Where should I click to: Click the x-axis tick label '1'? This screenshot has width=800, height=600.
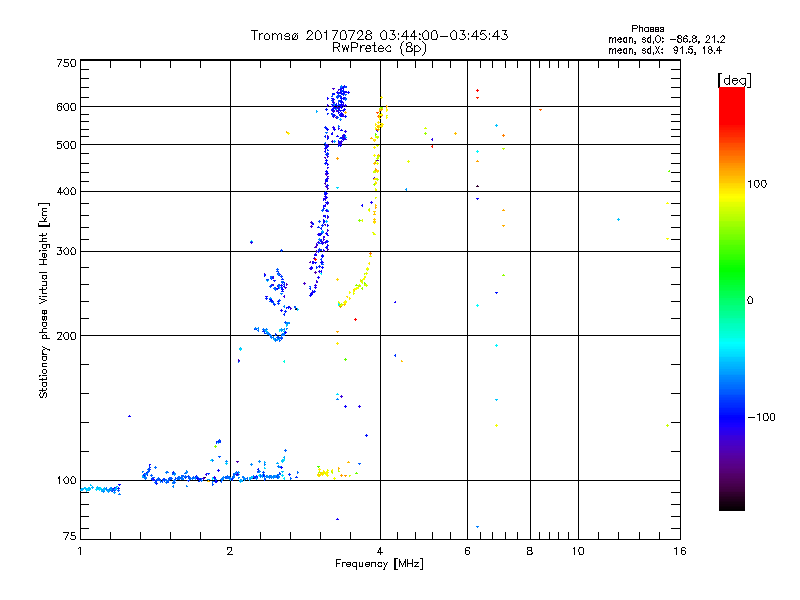point(80,551)
